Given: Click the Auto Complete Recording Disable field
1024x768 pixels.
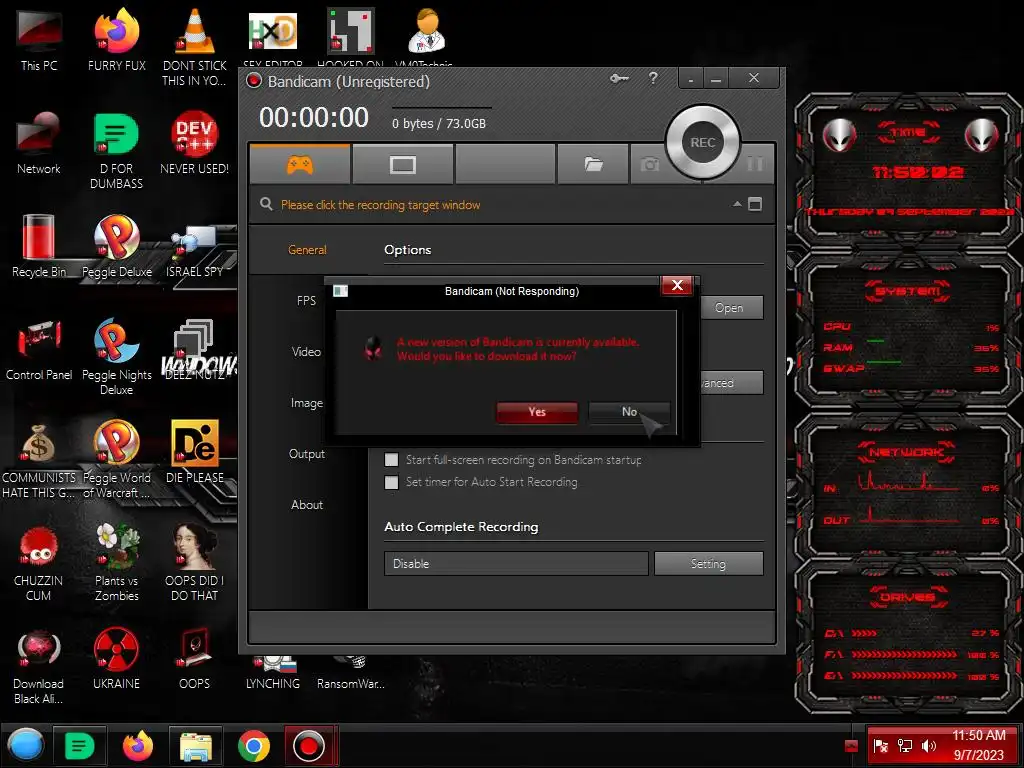Looking at the screenshot, I should (x=516, y=564).
